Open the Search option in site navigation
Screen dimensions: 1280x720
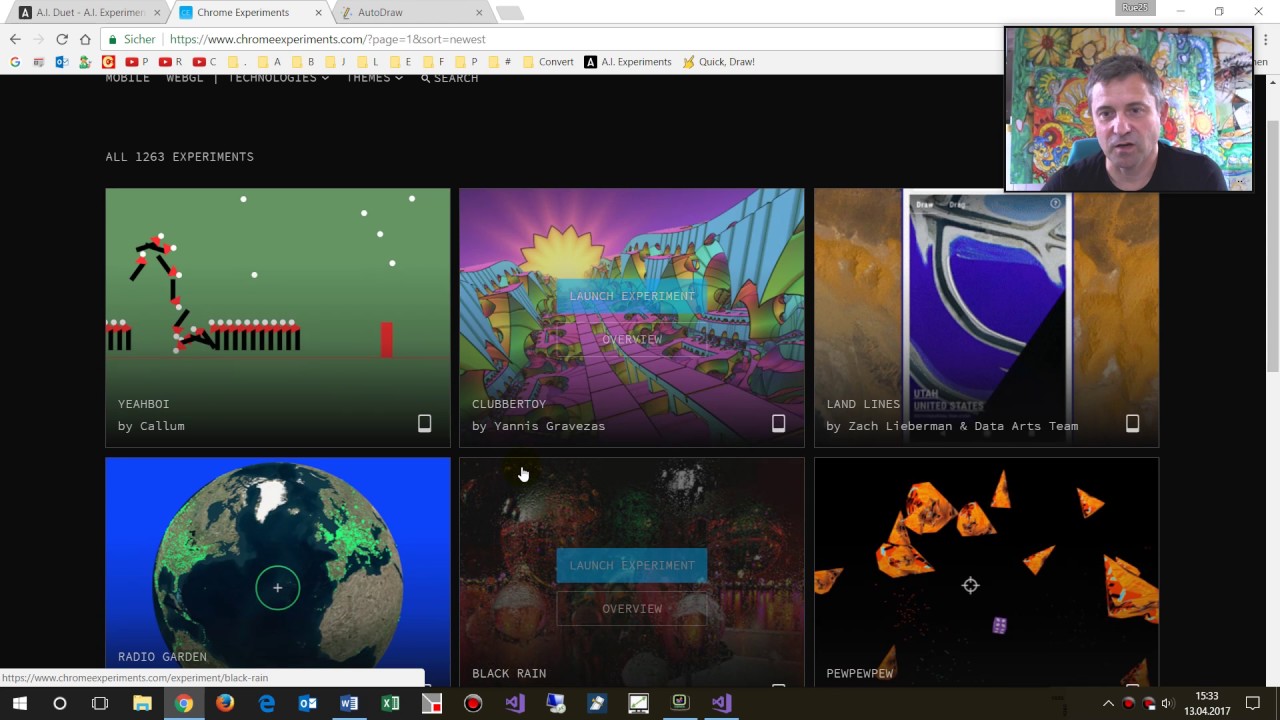pos(449,78)
